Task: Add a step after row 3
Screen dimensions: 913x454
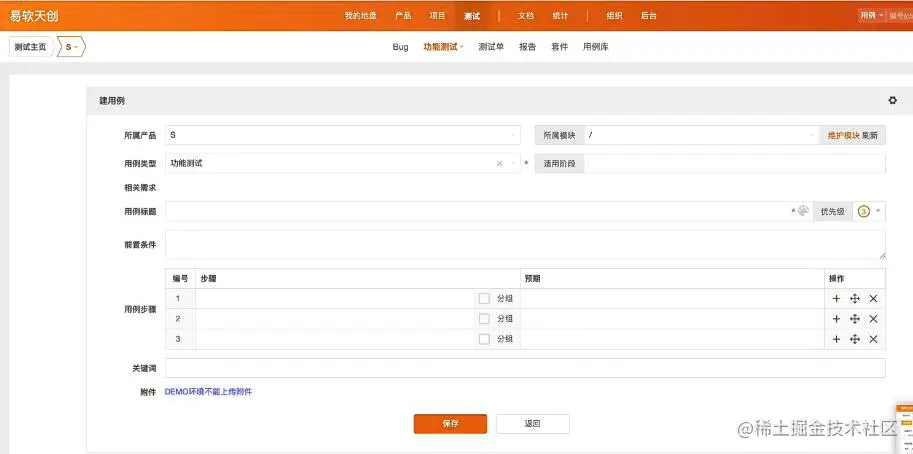Action: [836, 339]
